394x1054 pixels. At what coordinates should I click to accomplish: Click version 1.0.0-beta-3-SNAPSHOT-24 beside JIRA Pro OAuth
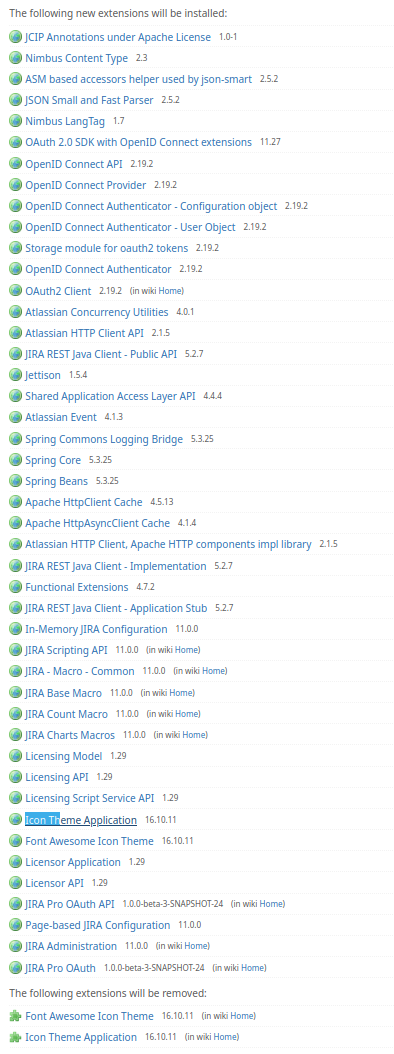point(154,969)
